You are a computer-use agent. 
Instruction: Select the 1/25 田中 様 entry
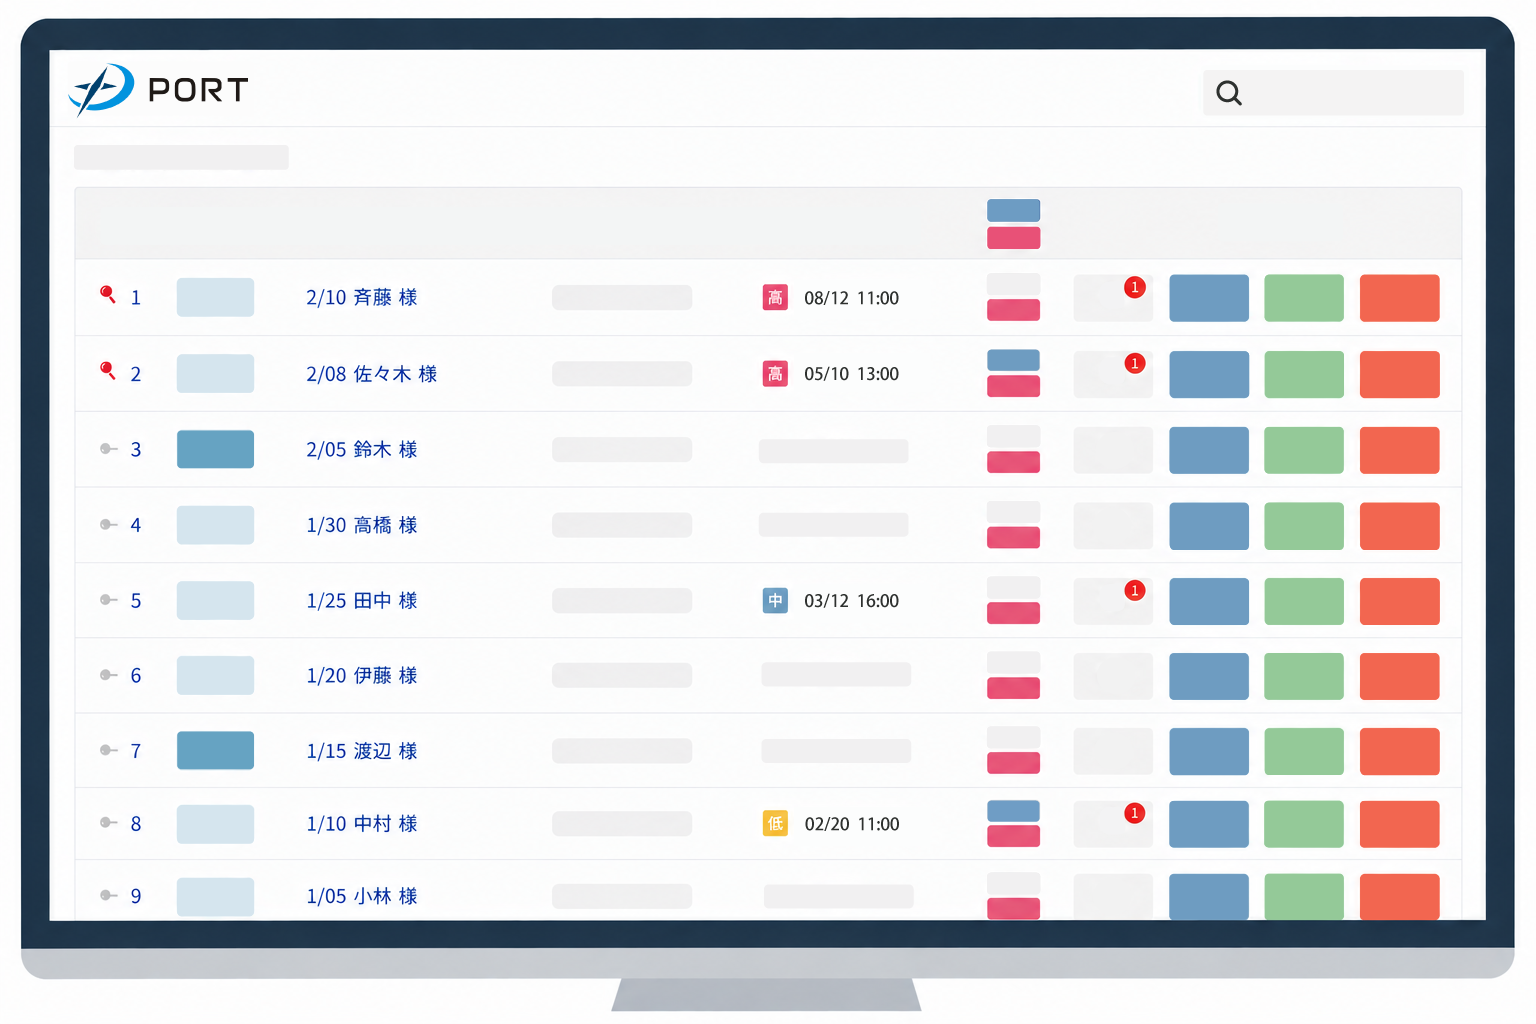click(362, 601)
